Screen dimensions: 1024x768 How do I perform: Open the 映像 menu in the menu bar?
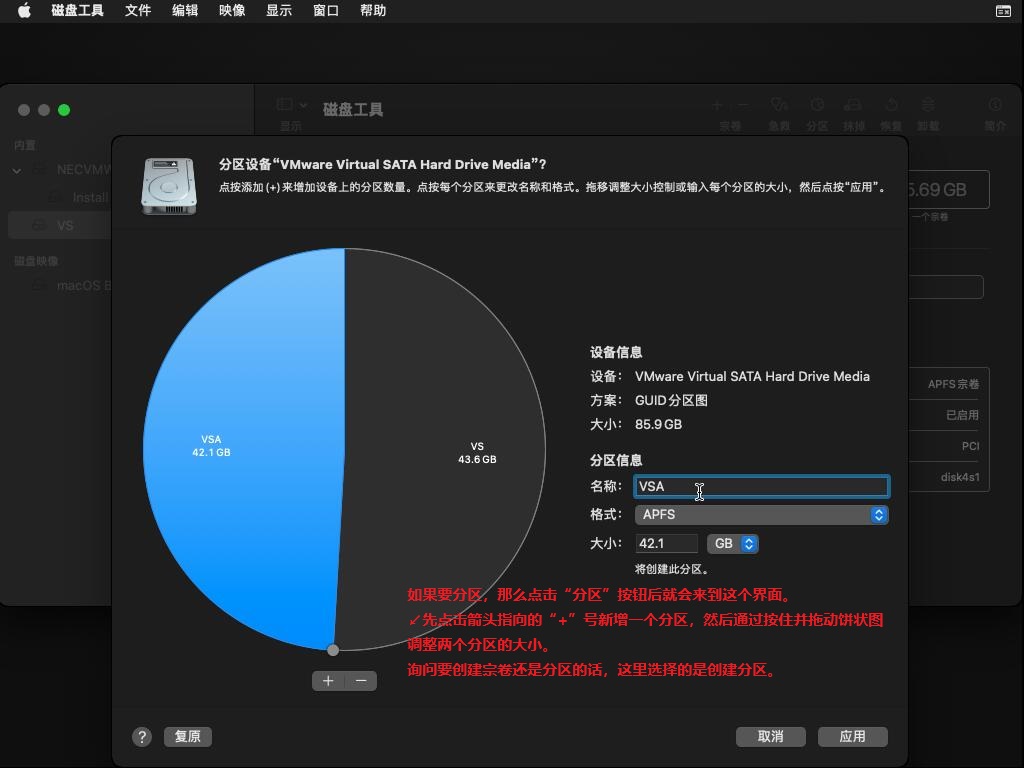pyautogui.click(x=232, y=11)
